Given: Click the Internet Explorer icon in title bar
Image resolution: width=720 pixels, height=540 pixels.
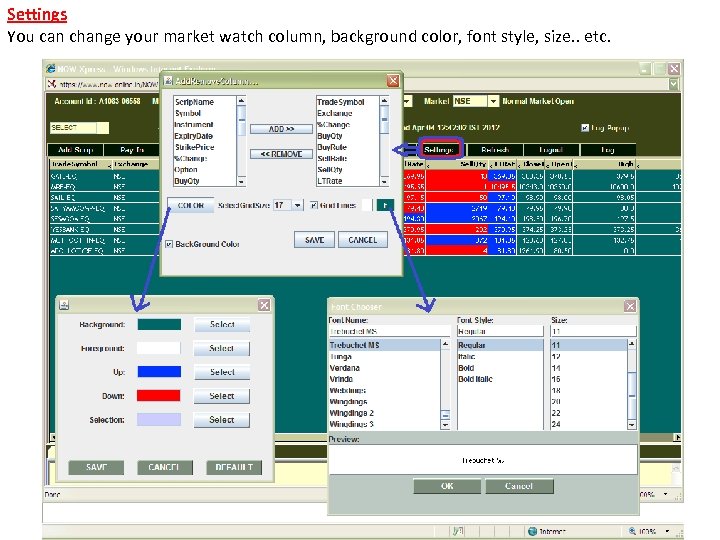Looking at the screenshot, I should [x=51, y=69].
